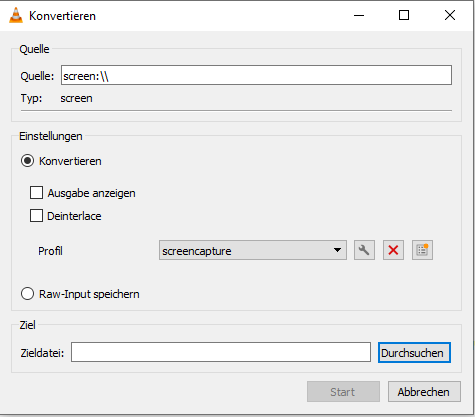Close the Konvertieren dialog
This screenshot has height=417, width=475.
[x=450, y=15]
